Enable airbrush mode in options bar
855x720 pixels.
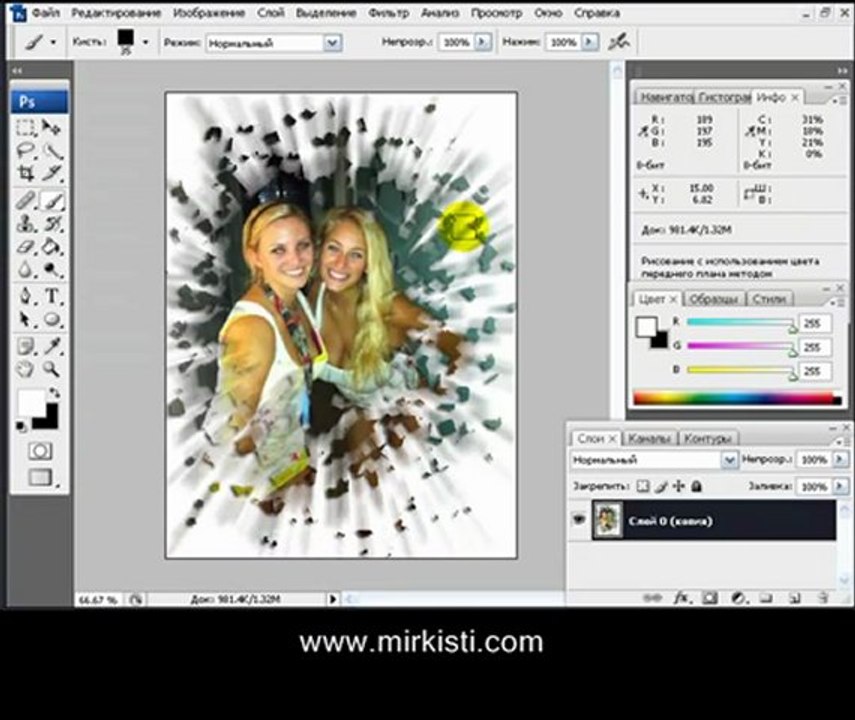(619, 41)
